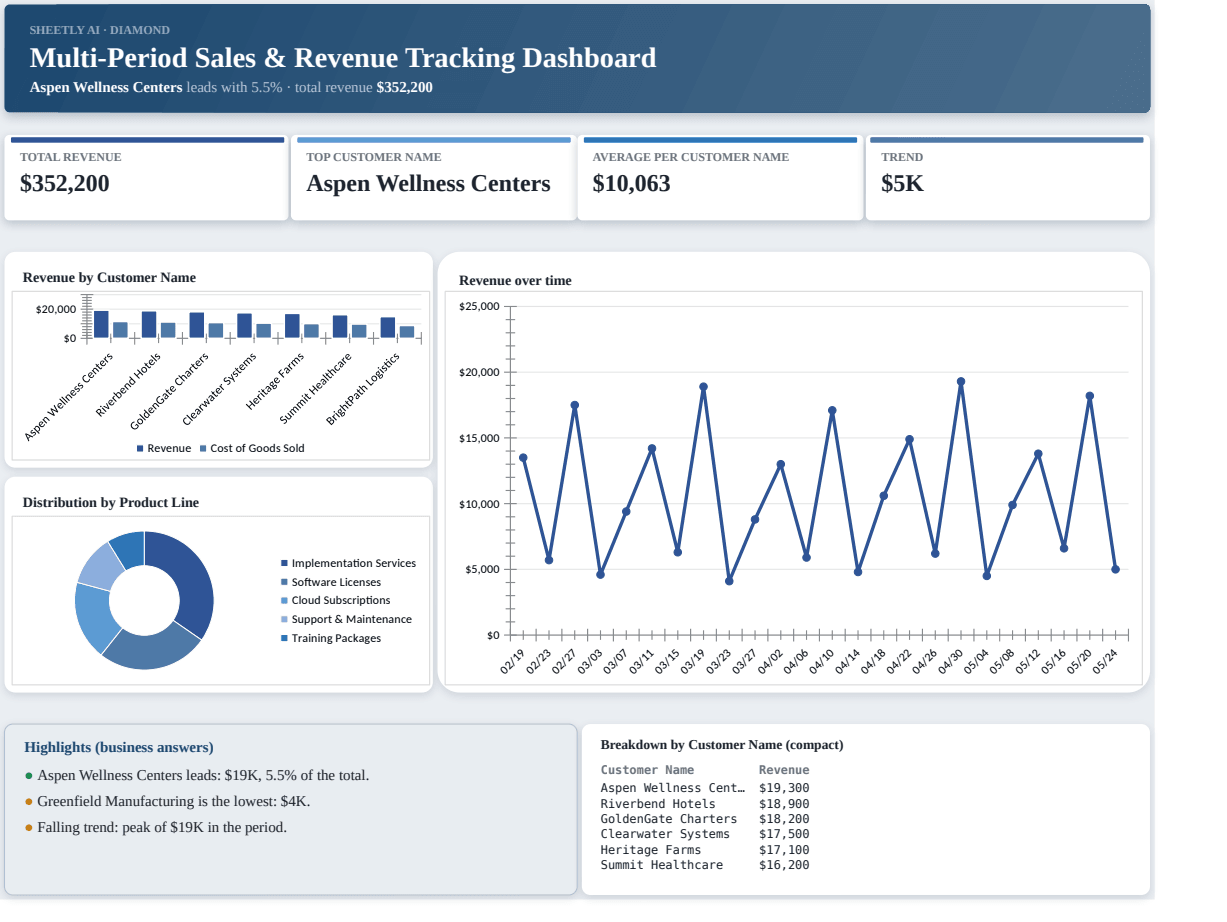Screen dimensions: 1227x922
Task: Click the $15,000 y-axis label
Action: pyautogui.click(x=479, y=438)
